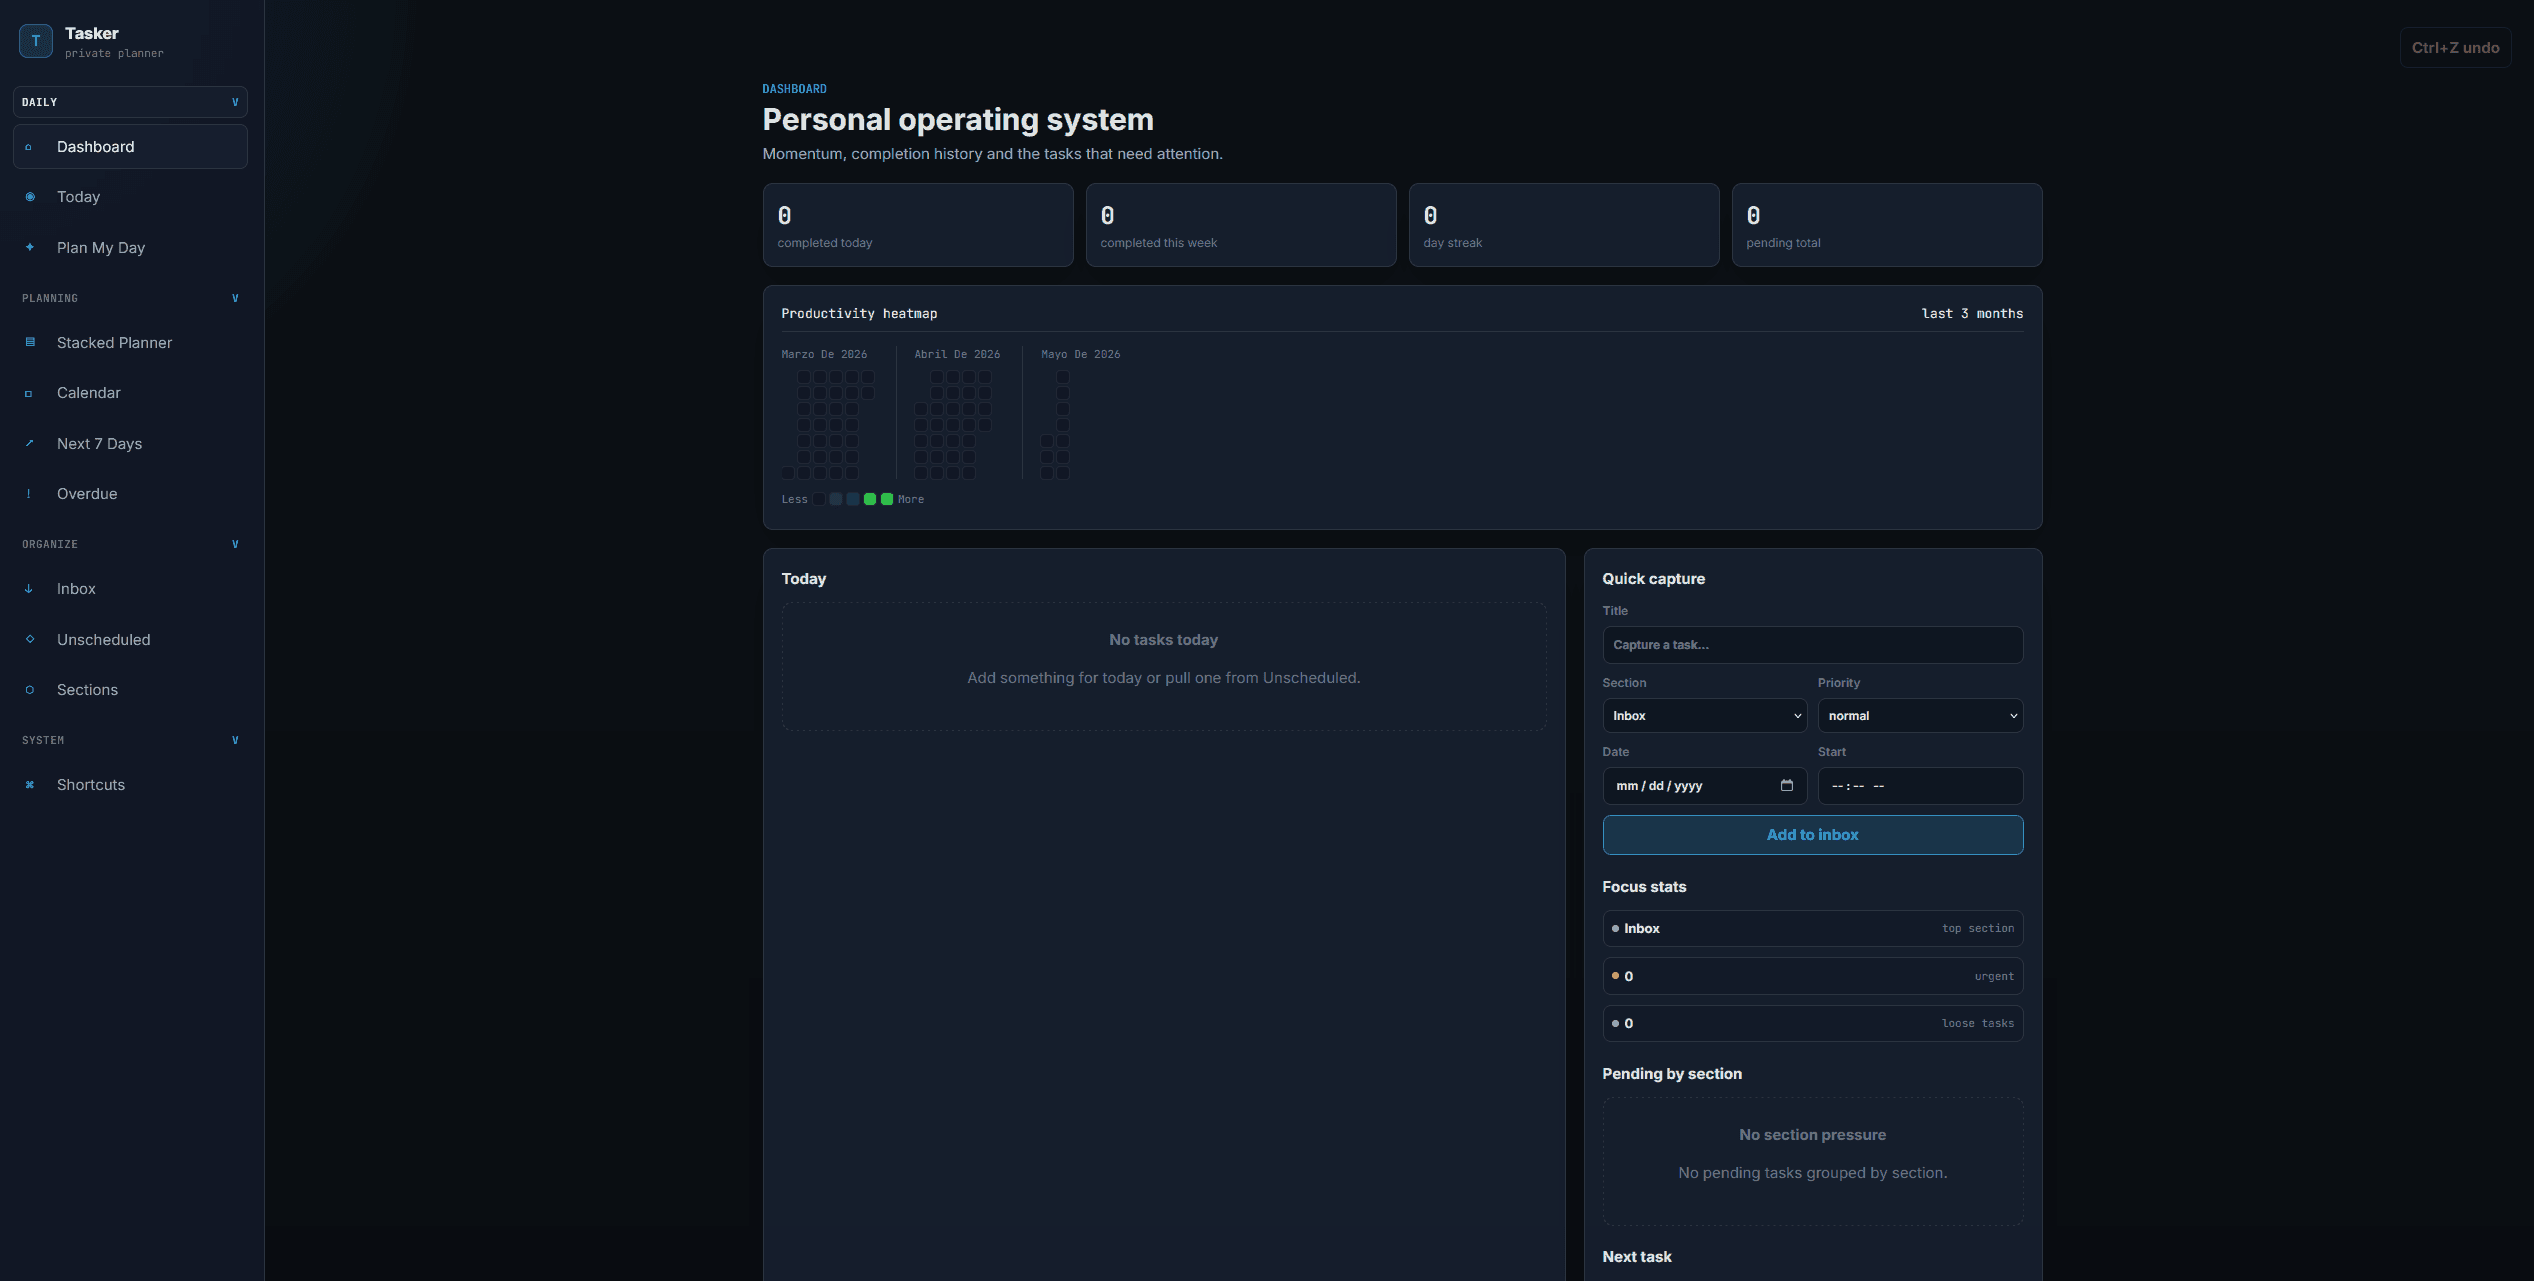Click the Date mm/dd/yyyy field

[x=1704, y=786]
